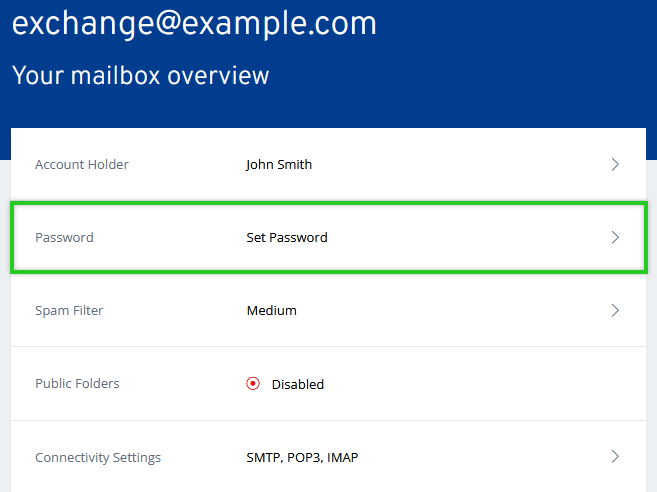Click the red Disabled status icon
The image size is (657, 492).
pyautogui.click(x=253, y=384)
